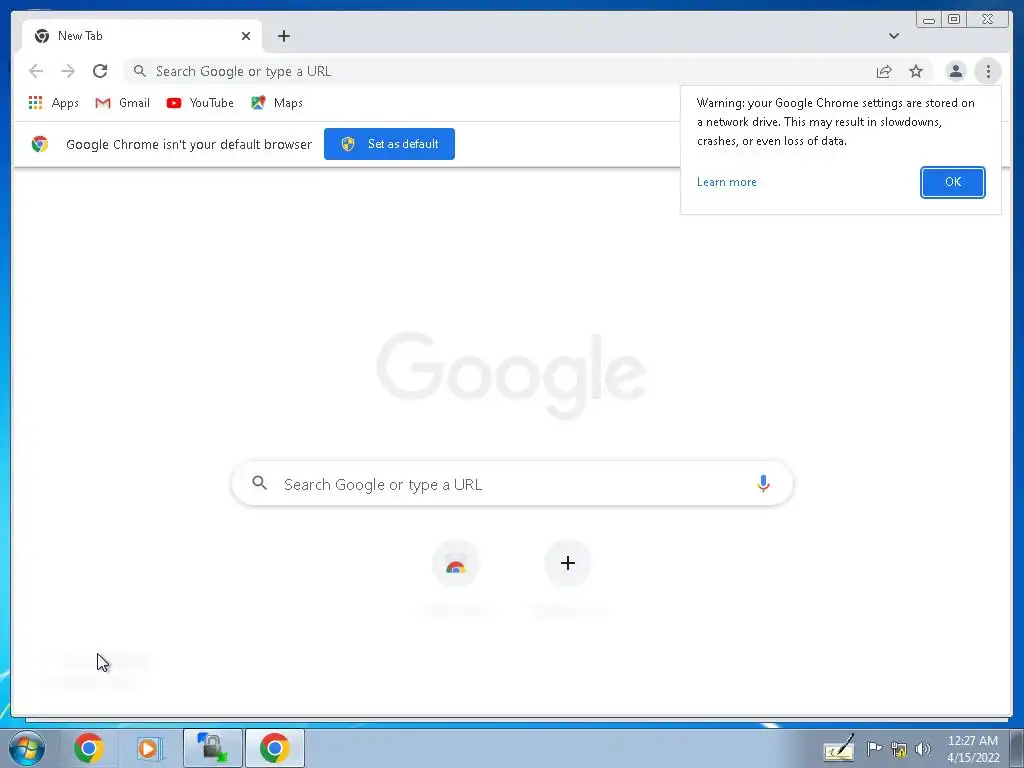Expand the tab search chevron

coord(893,36)
